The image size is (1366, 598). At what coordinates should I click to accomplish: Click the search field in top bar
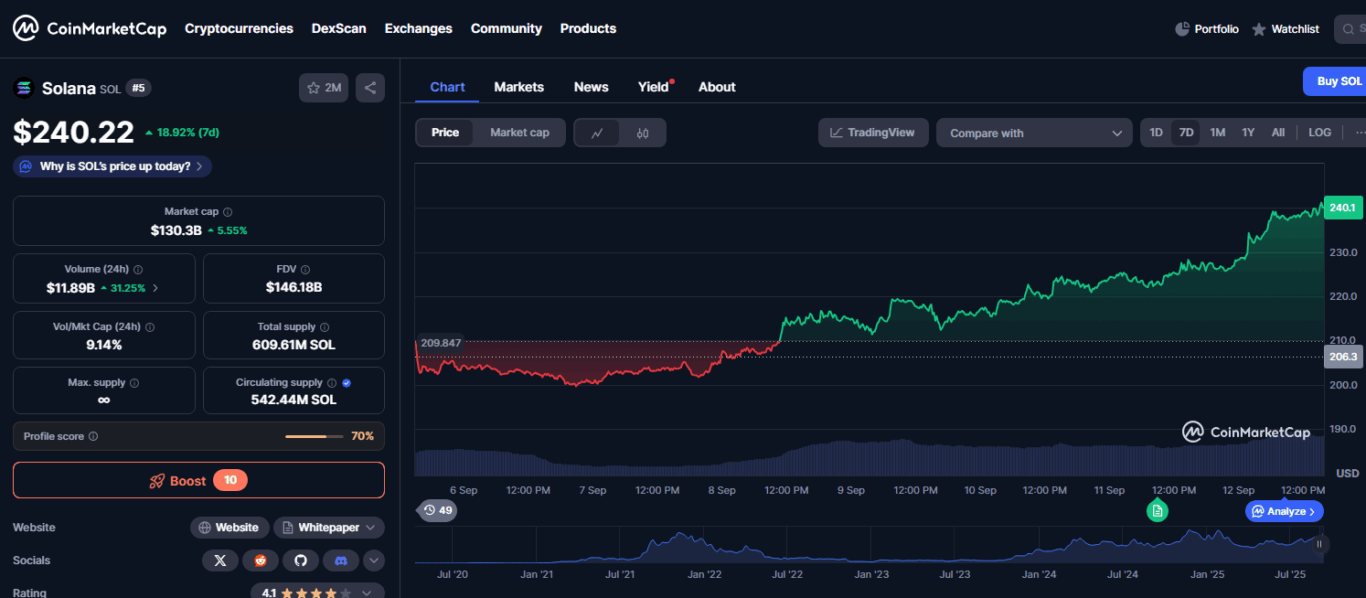point(1350,29)
